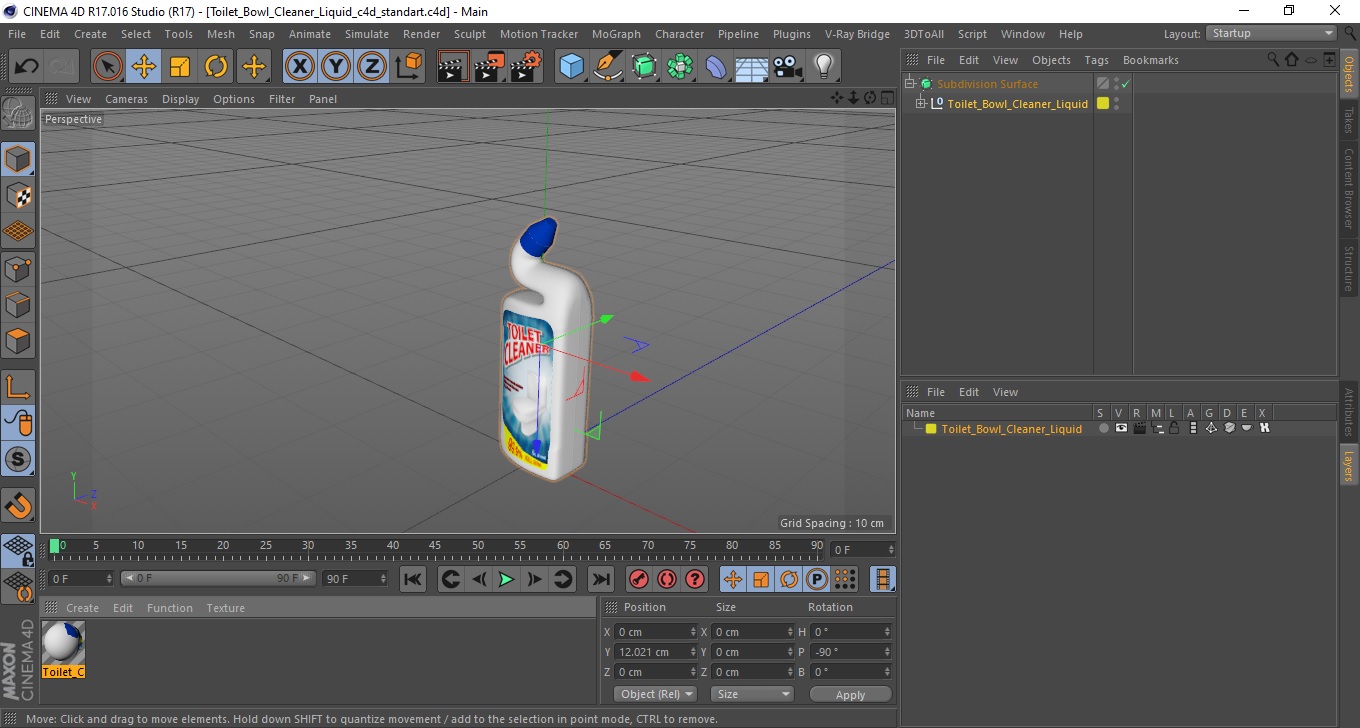Toggle Y axis lock
The image size is (1360, 728).
coord(336,67)
